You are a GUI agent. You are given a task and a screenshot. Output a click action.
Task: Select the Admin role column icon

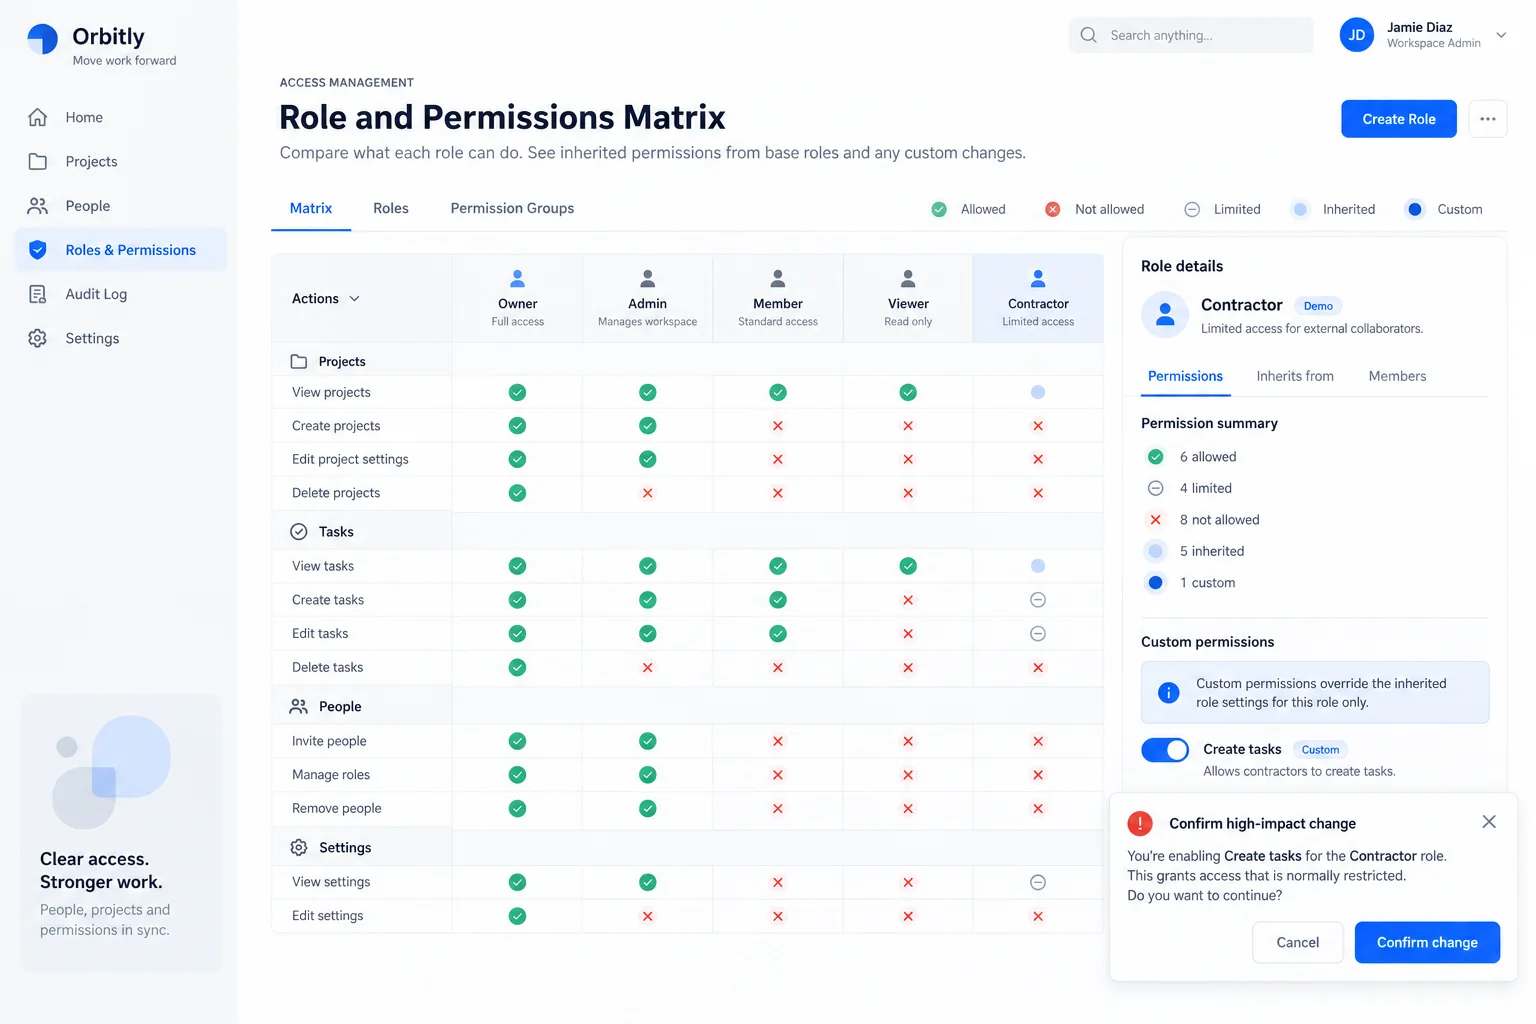click(x=648, y=278)
